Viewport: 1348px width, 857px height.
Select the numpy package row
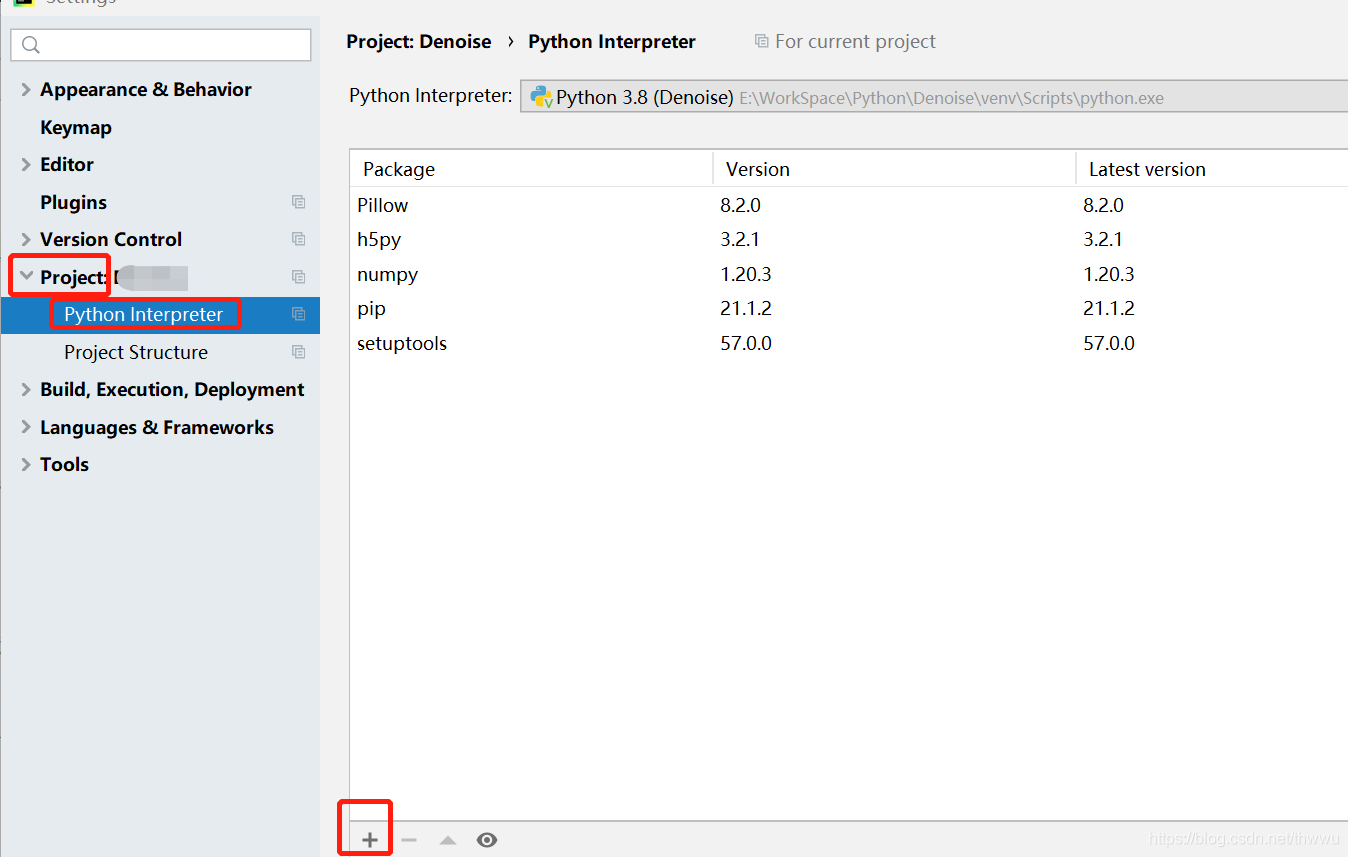[x=849, y=274]
